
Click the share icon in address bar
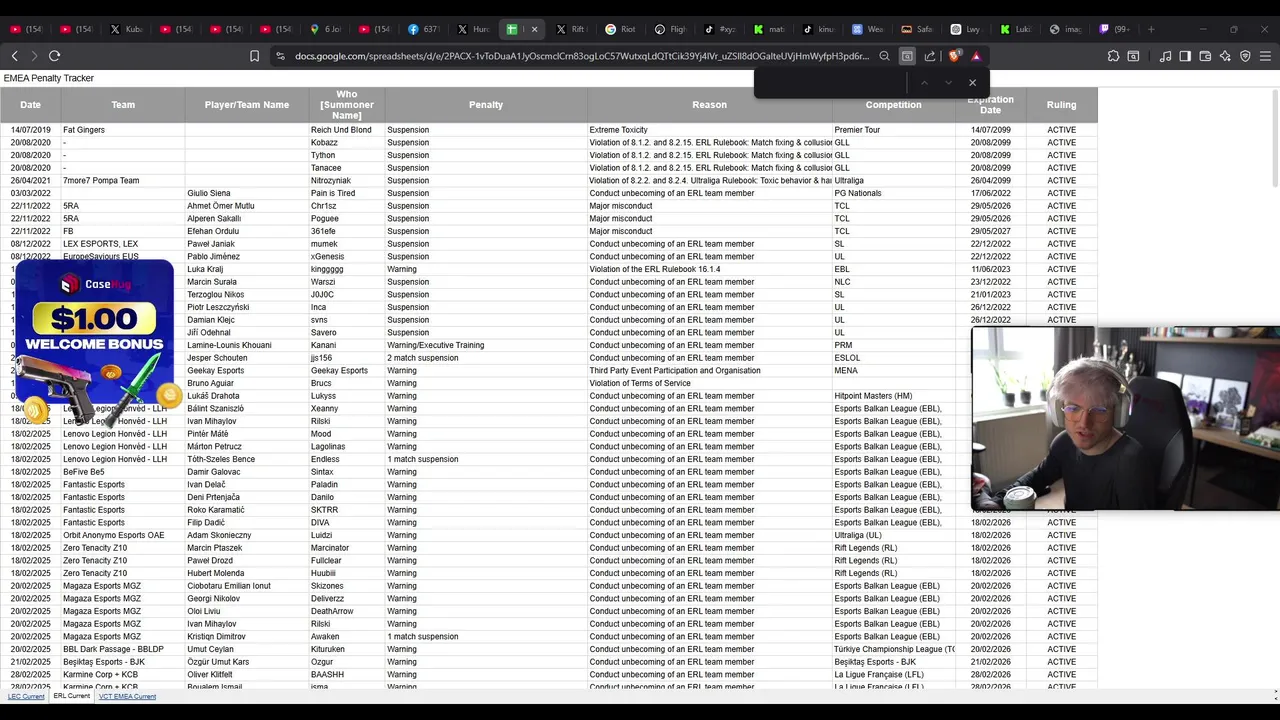pos(930,56)
